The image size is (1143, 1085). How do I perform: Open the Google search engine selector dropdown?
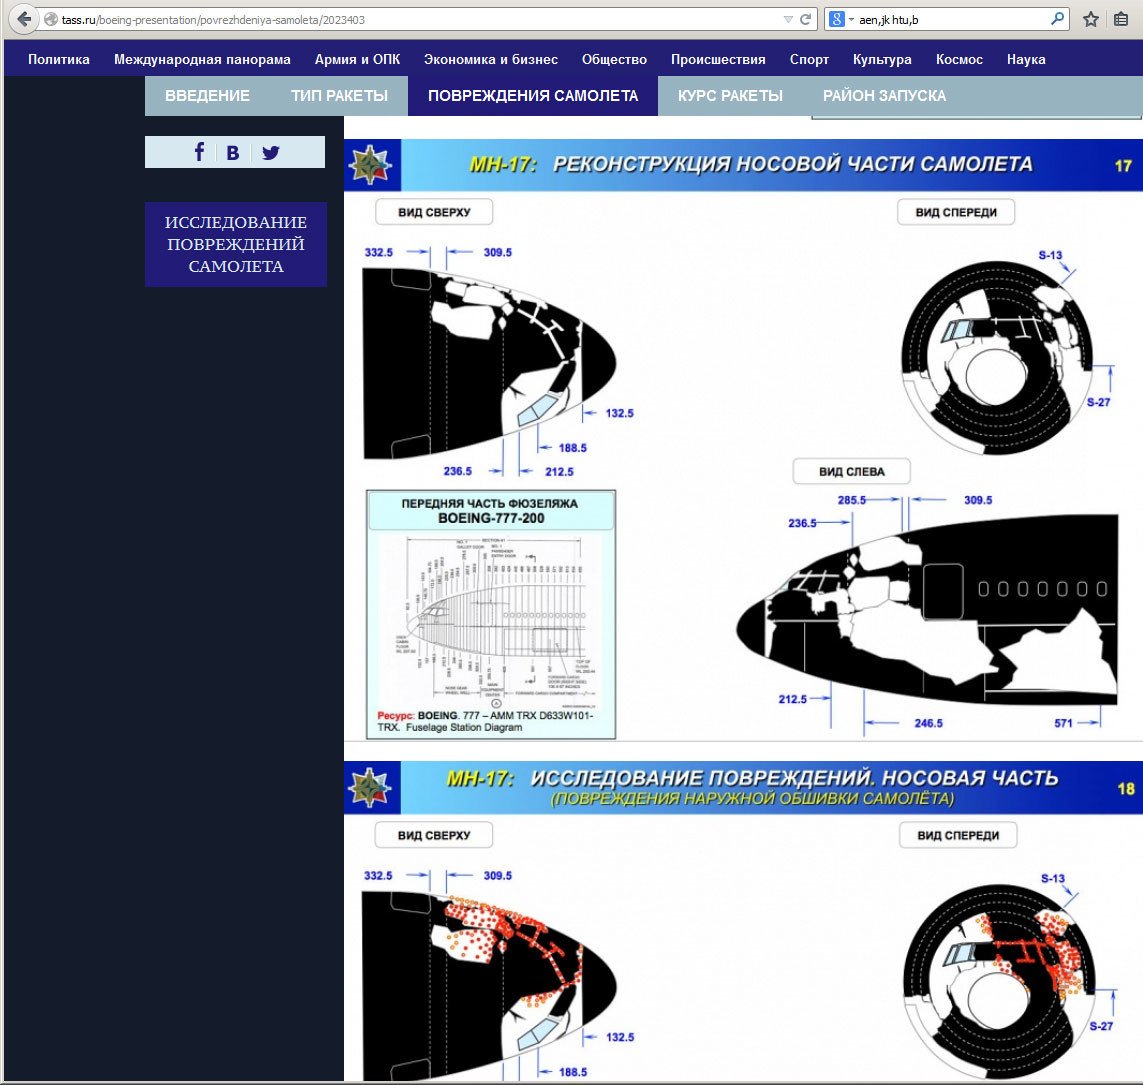click(841, 19)
